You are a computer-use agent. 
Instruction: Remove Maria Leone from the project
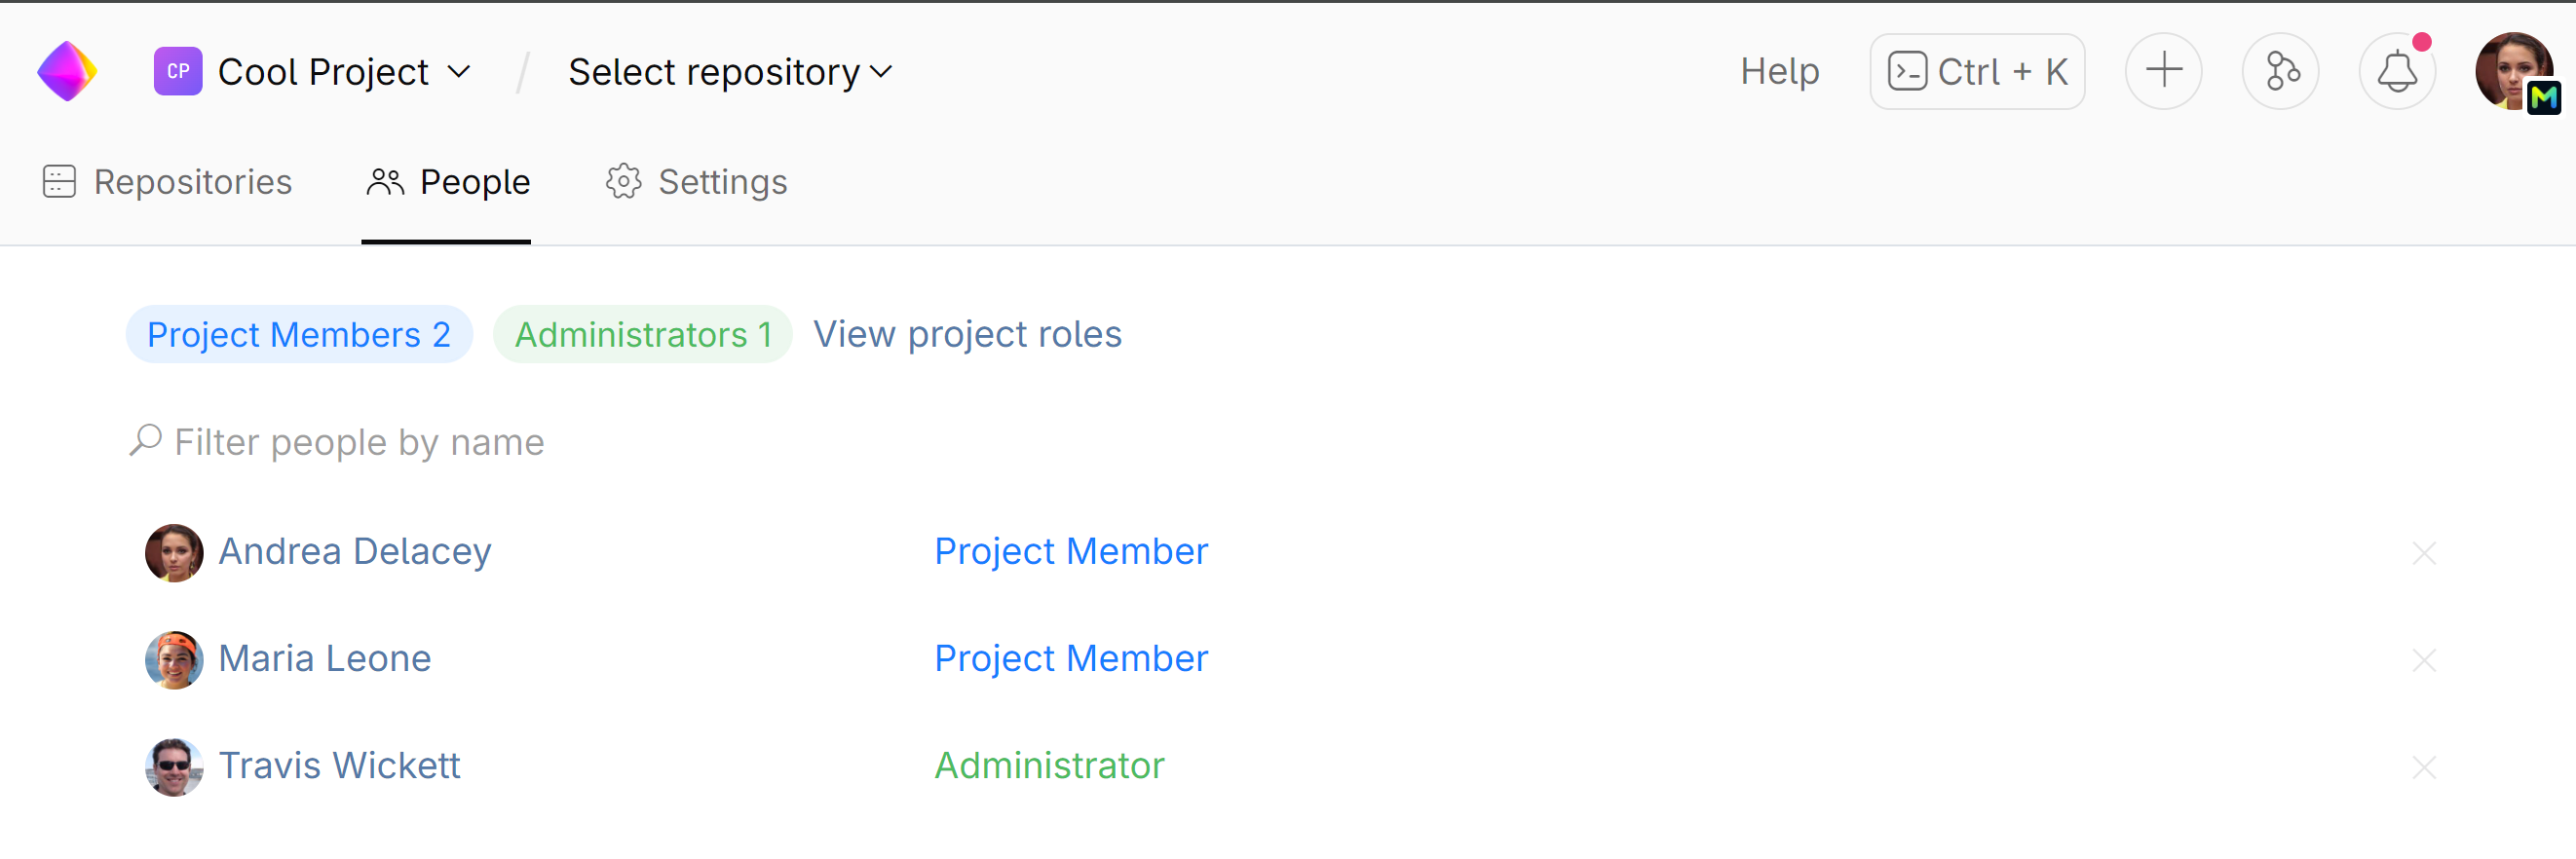point(2423,659)
